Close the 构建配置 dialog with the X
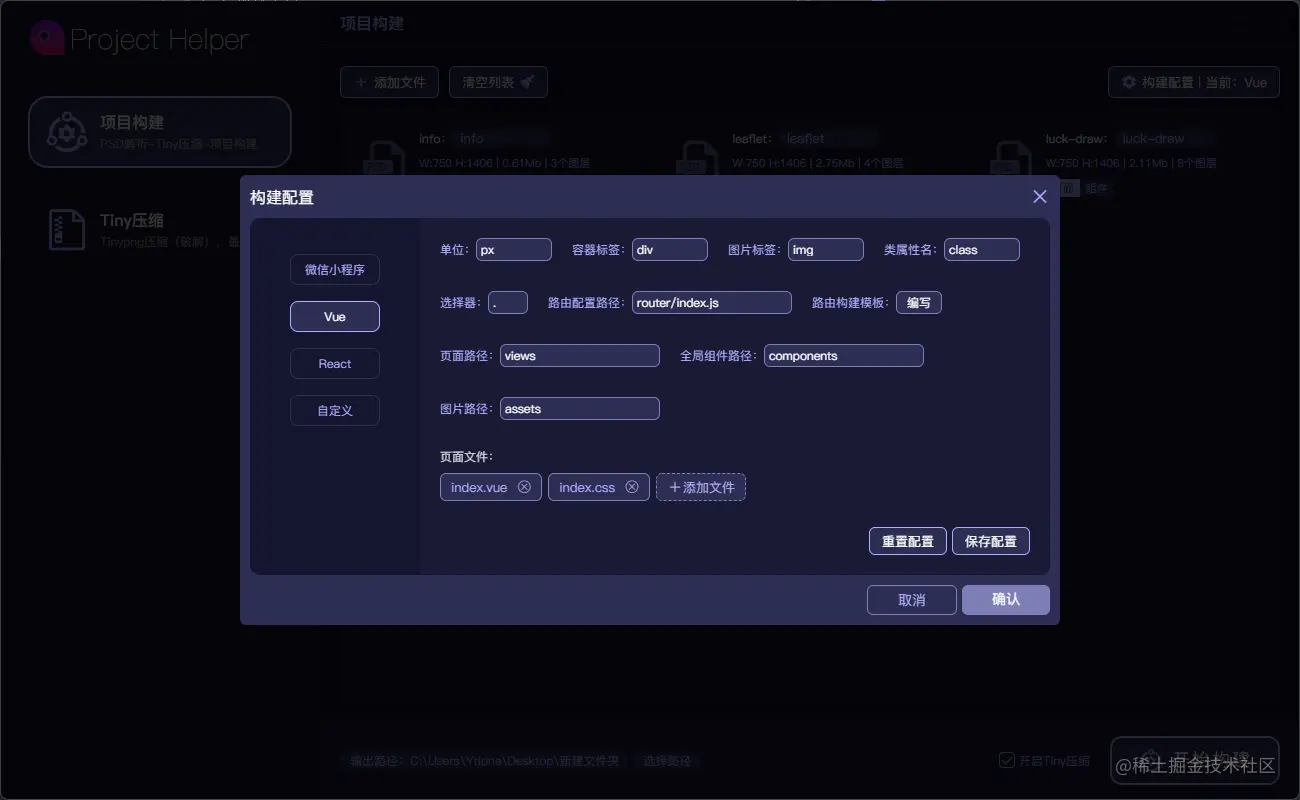 [x=1040, y=197]
